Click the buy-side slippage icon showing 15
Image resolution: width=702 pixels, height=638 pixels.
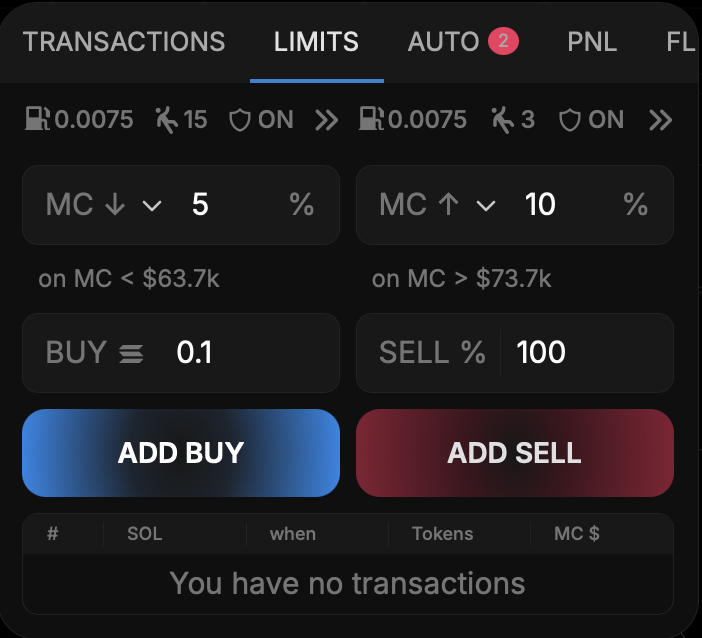coord(166,120)
